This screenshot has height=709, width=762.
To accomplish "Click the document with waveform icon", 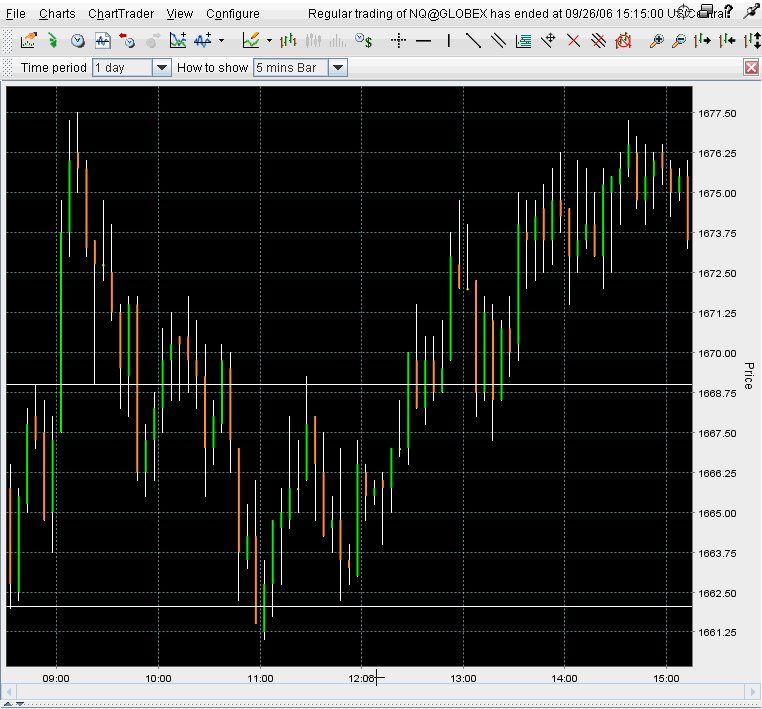I will pos(103,40).
